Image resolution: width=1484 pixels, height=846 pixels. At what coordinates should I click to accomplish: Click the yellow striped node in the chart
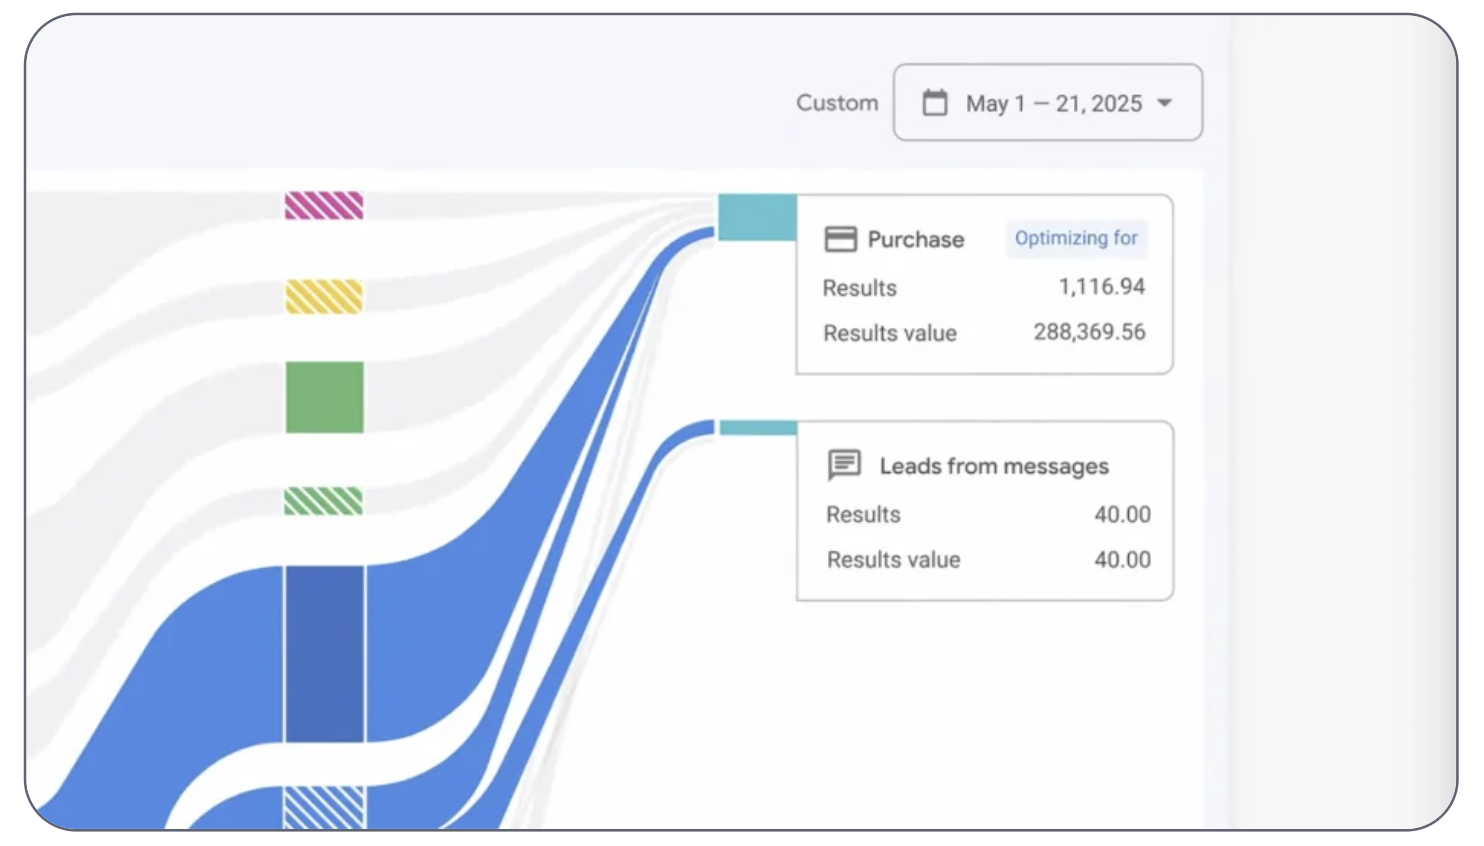[324, 297]
